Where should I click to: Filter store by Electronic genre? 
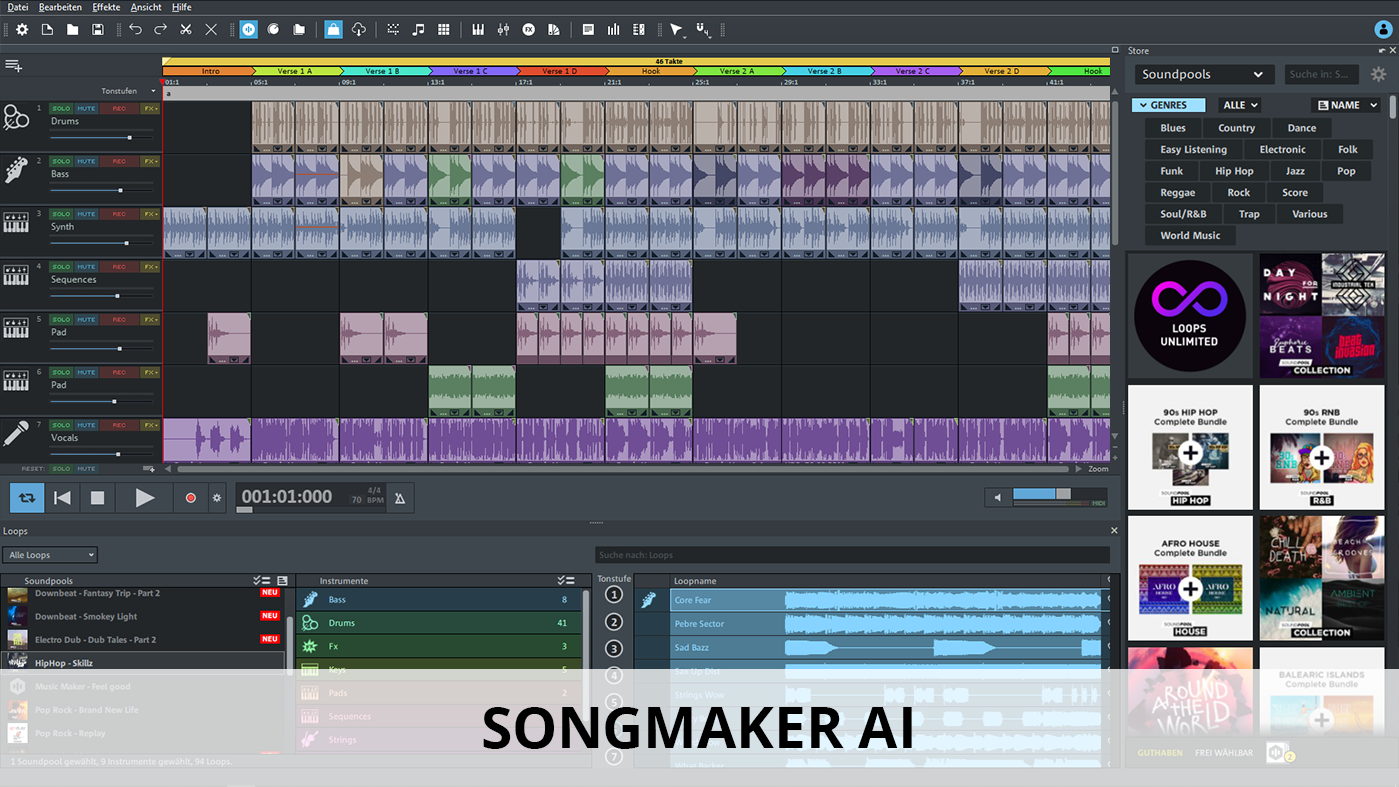[1282, 150]
